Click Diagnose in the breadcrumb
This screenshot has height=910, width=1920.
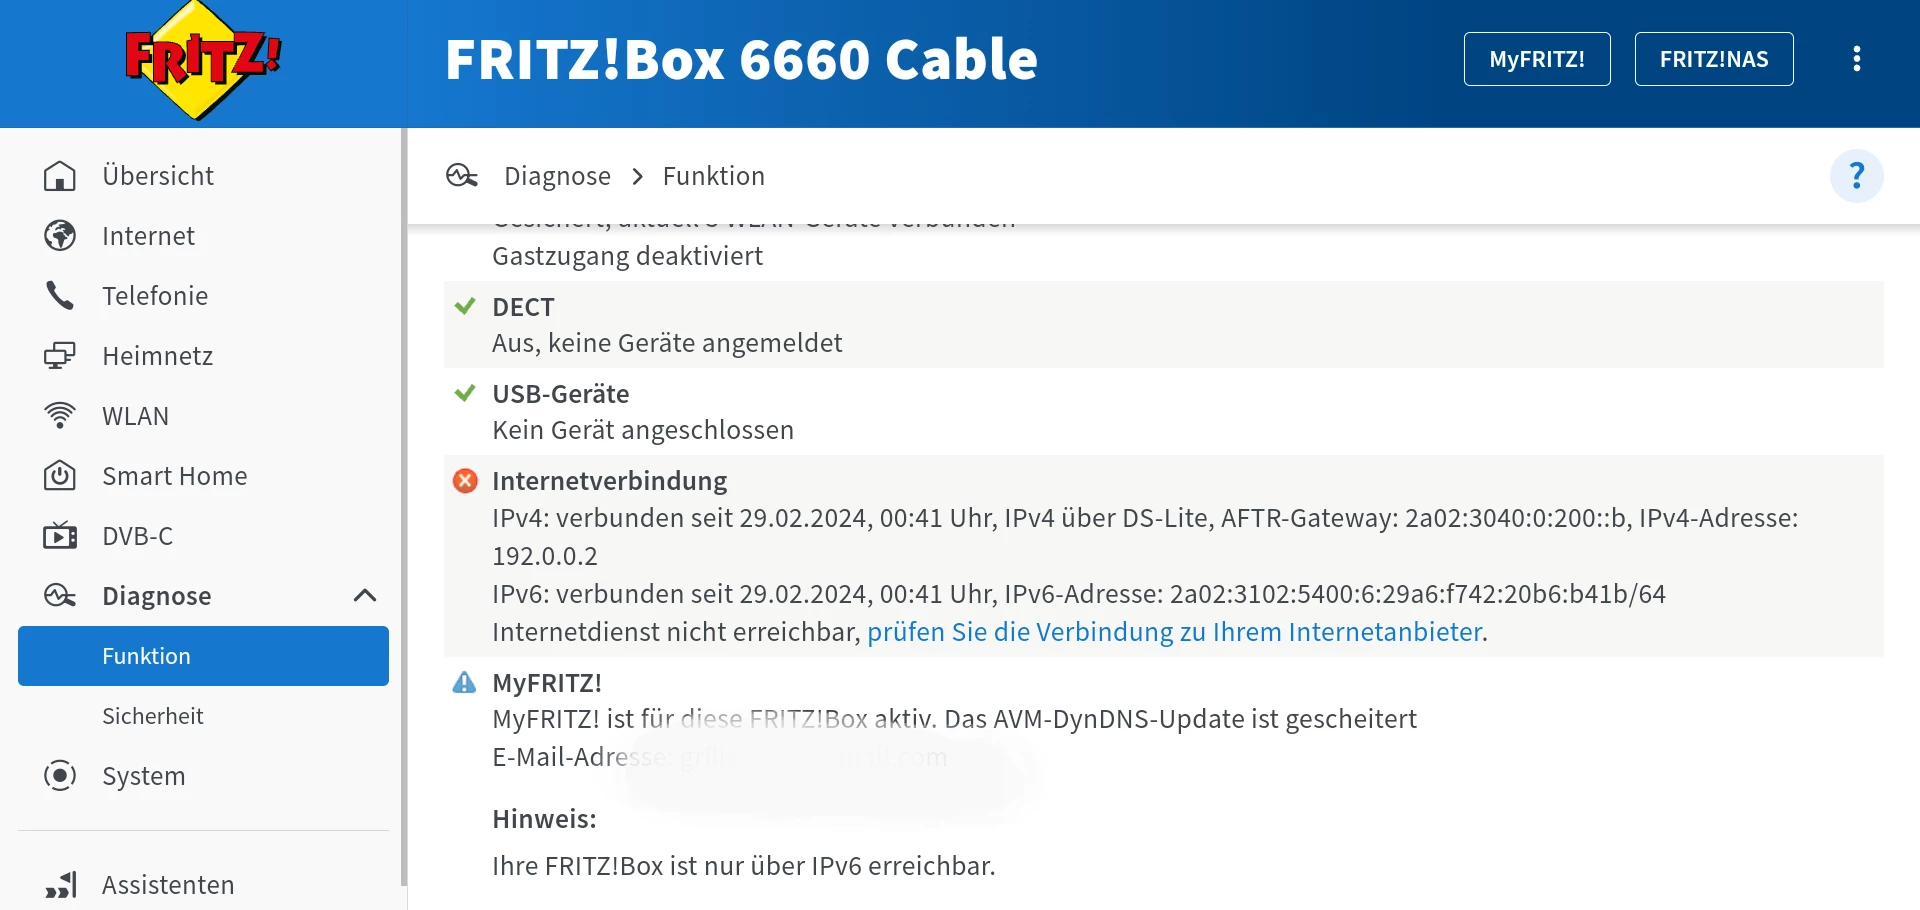pyautogui.click(x=557, y=176)
